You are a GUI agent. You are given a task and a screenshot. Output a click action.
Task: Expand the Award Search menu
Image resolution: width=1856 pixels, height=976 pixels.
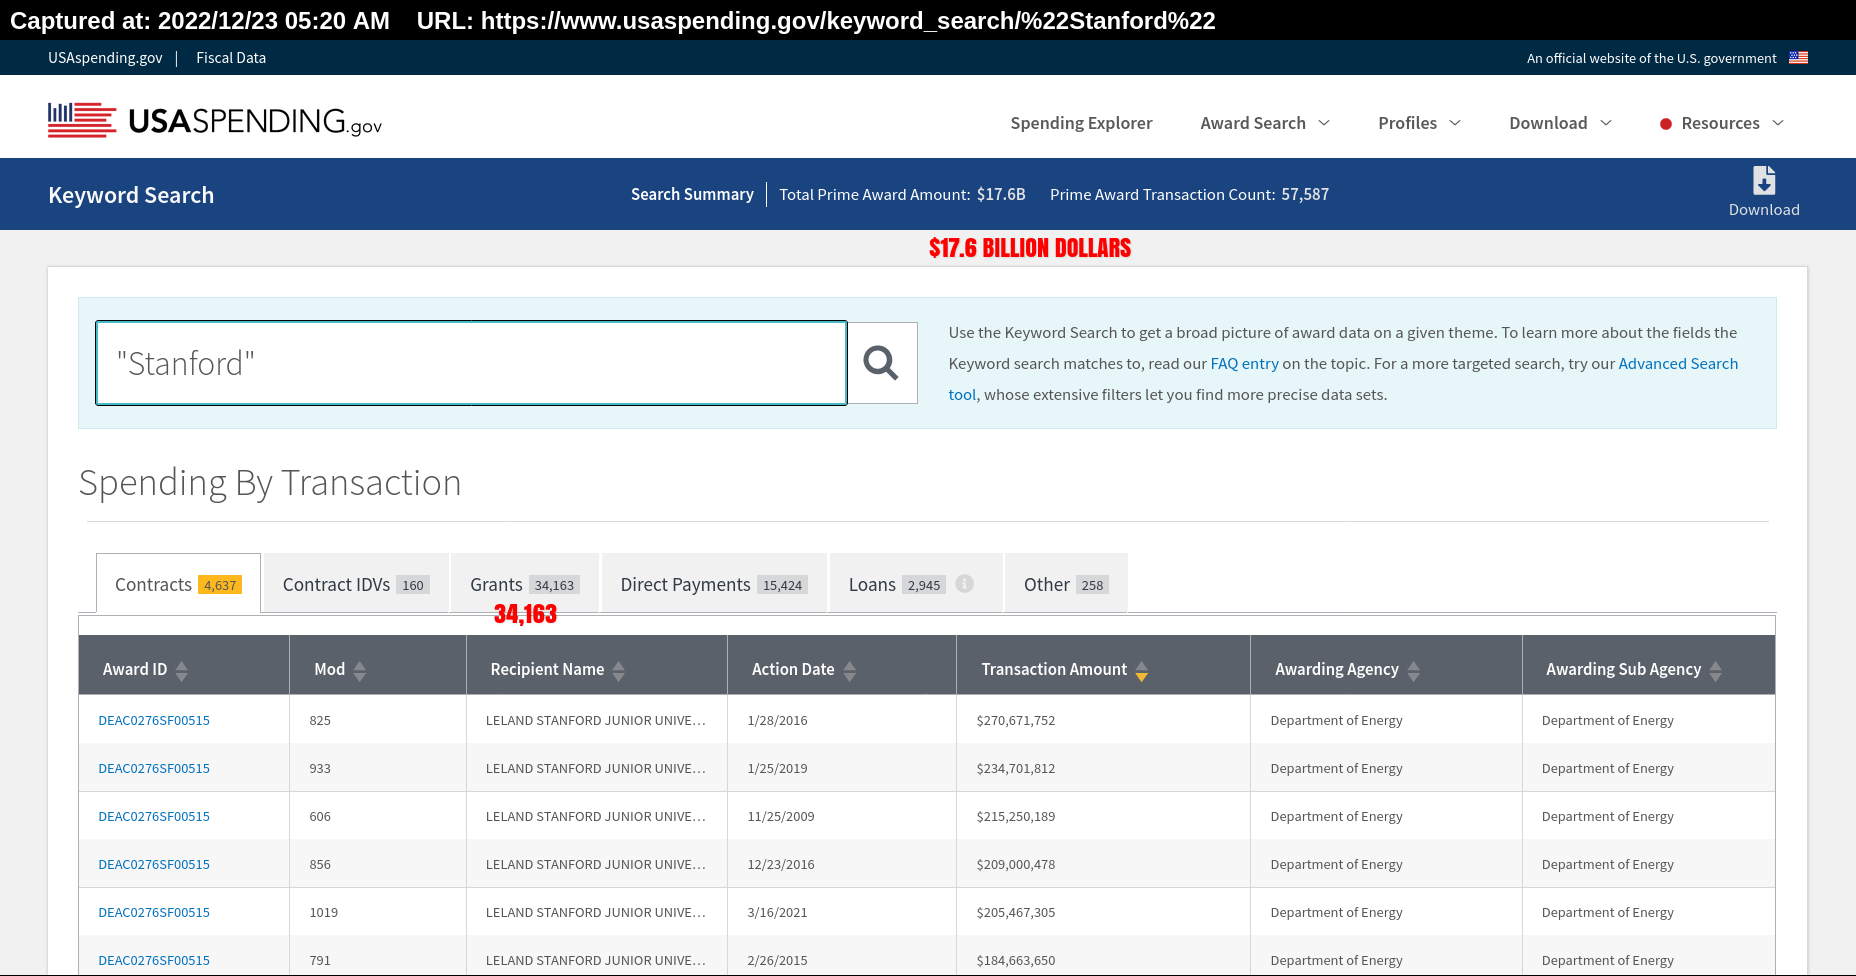[1265, 123]
